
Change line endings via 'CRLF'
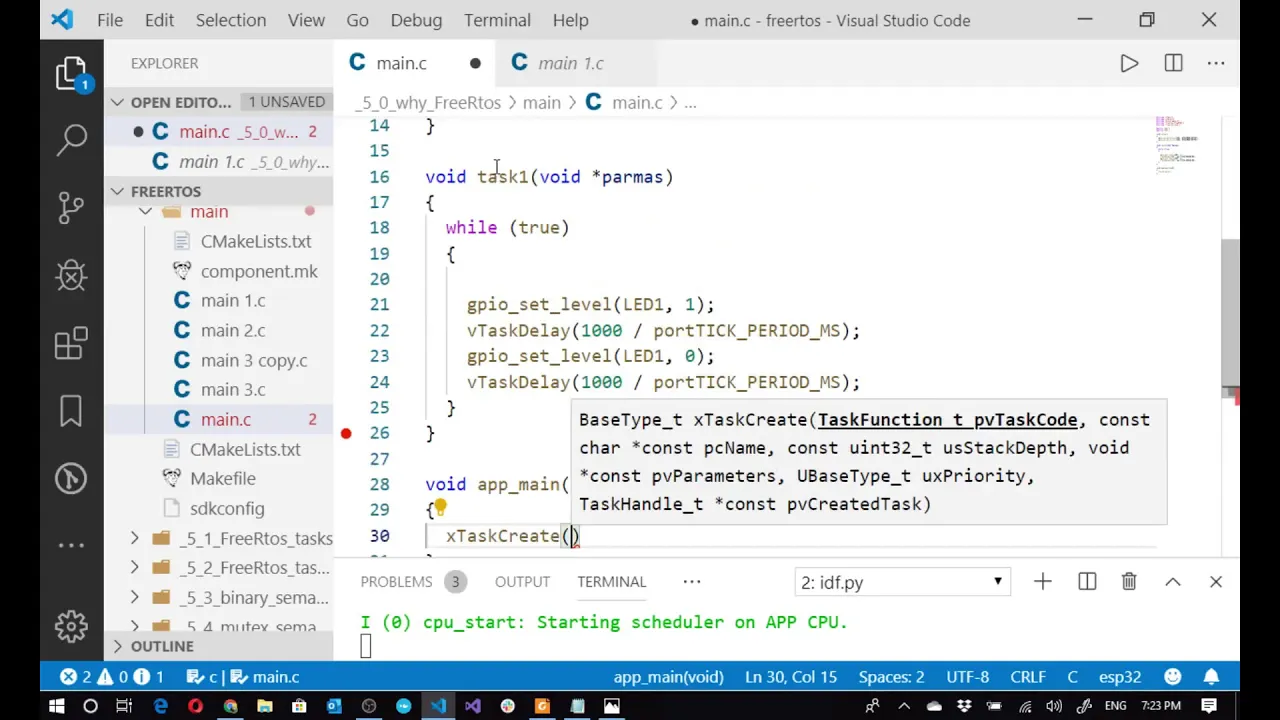click(x=1028, y=677)
